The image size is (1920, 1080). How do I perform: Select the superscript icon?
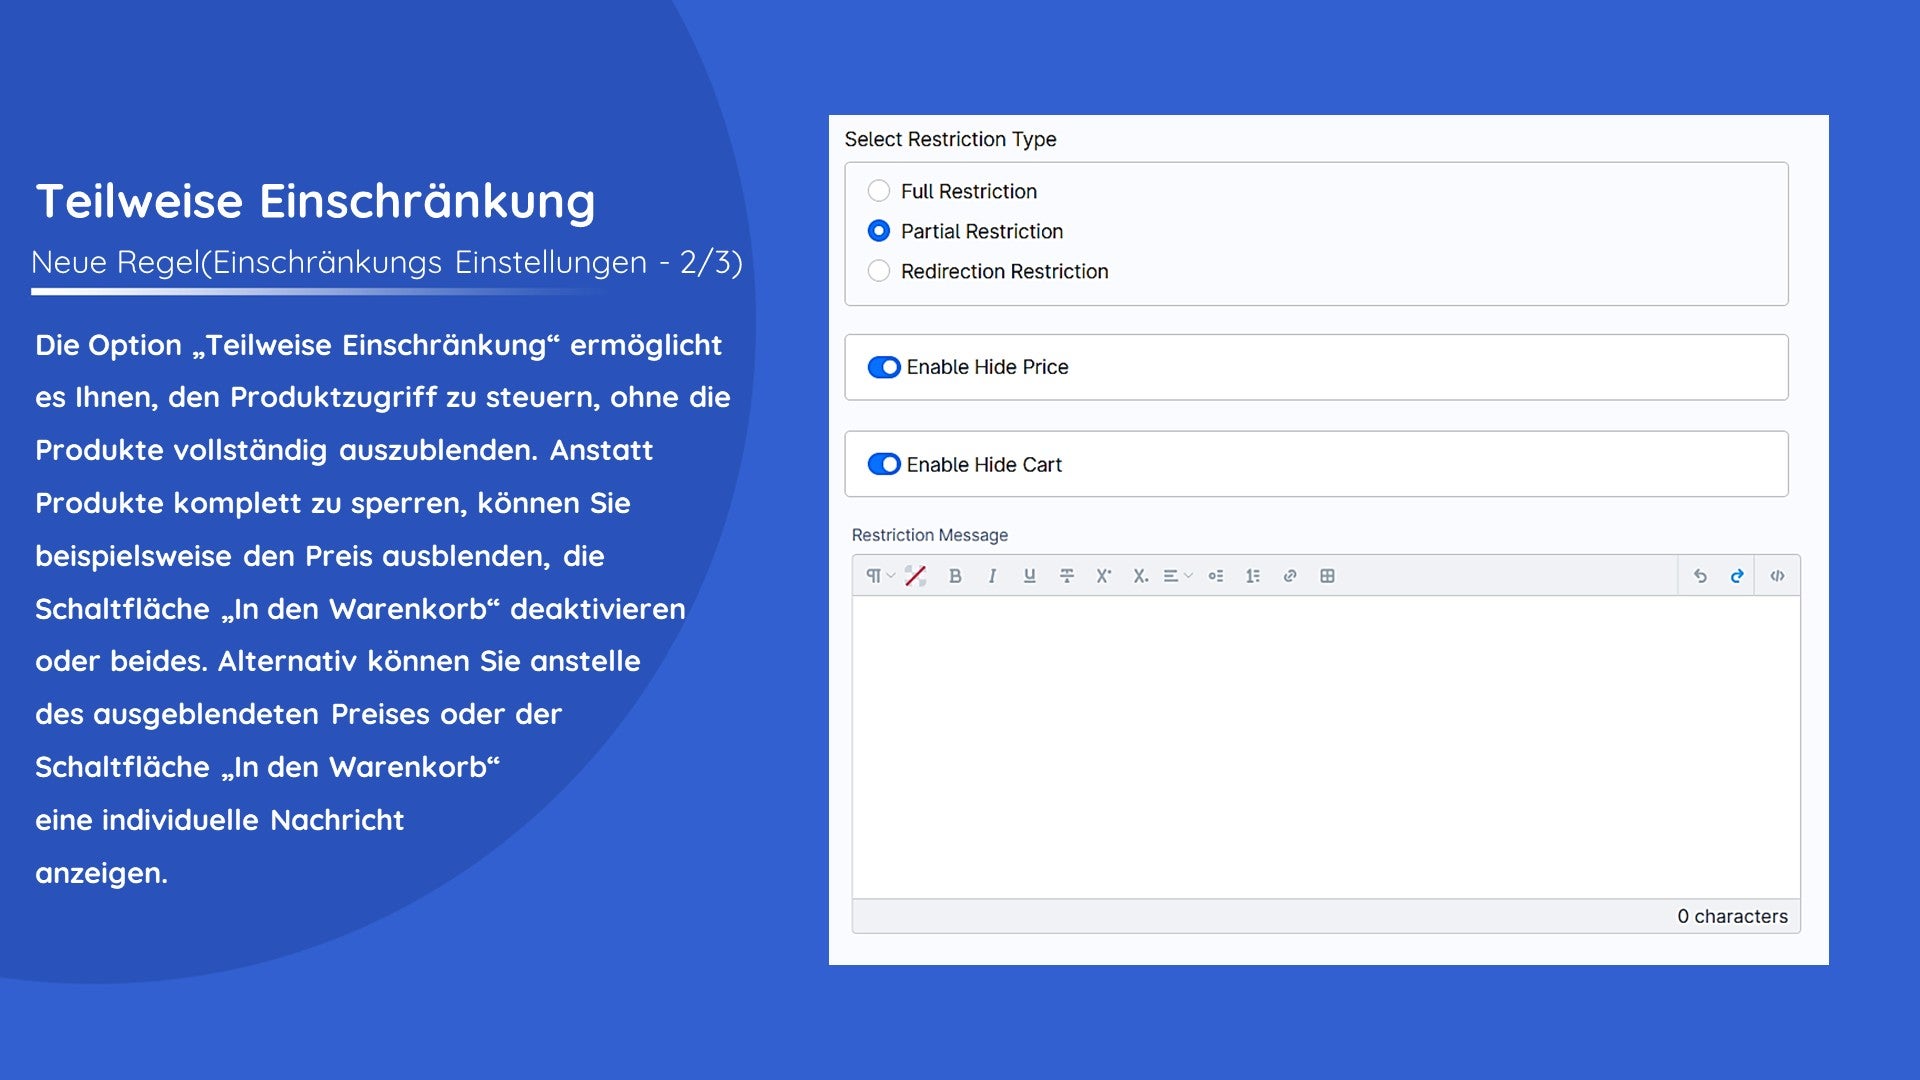tap(1103, 576)
